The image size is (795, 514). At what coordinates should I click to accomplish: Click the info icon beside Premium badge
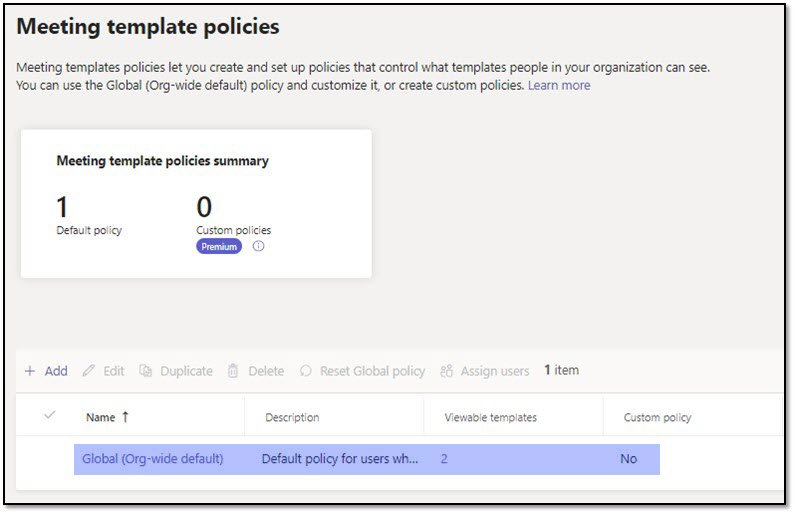pos(259,247)
